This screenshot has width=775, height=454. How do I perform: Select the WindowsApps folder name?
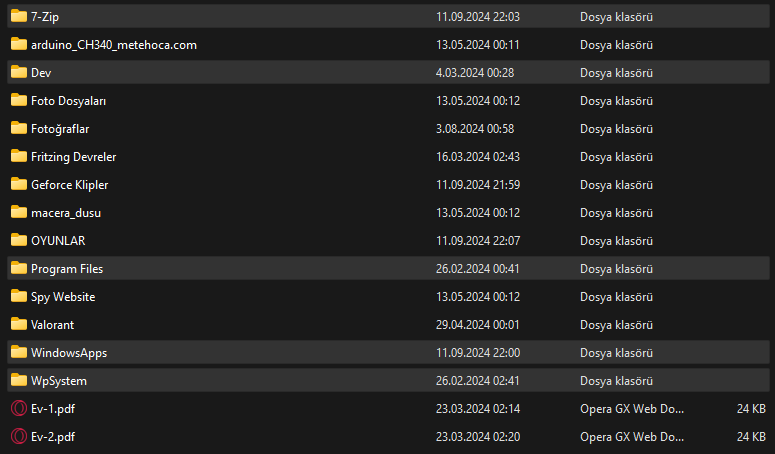69,353
